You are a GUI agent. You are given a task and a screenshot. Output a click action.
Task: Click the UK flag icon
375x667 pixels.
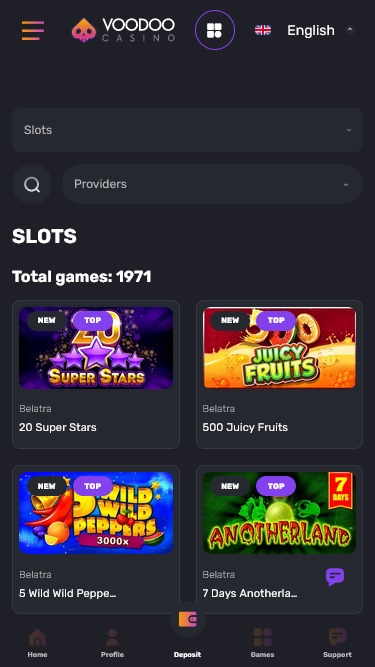tap(263, 30)
